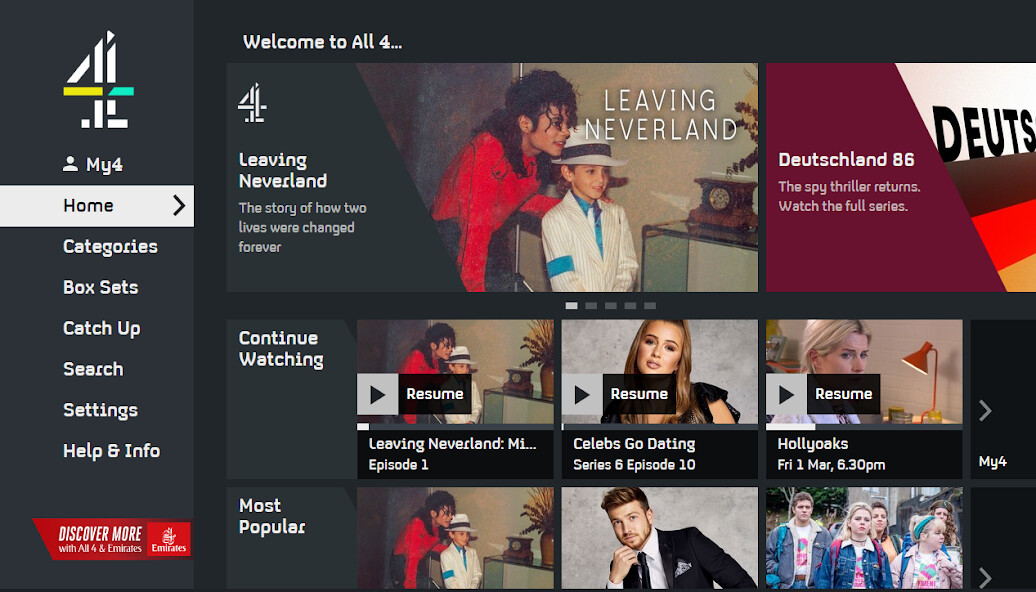The height and width of the screenshot is (592, 1036).
Task: Click Welcome to All 4 heading
Action: point(322,42)
